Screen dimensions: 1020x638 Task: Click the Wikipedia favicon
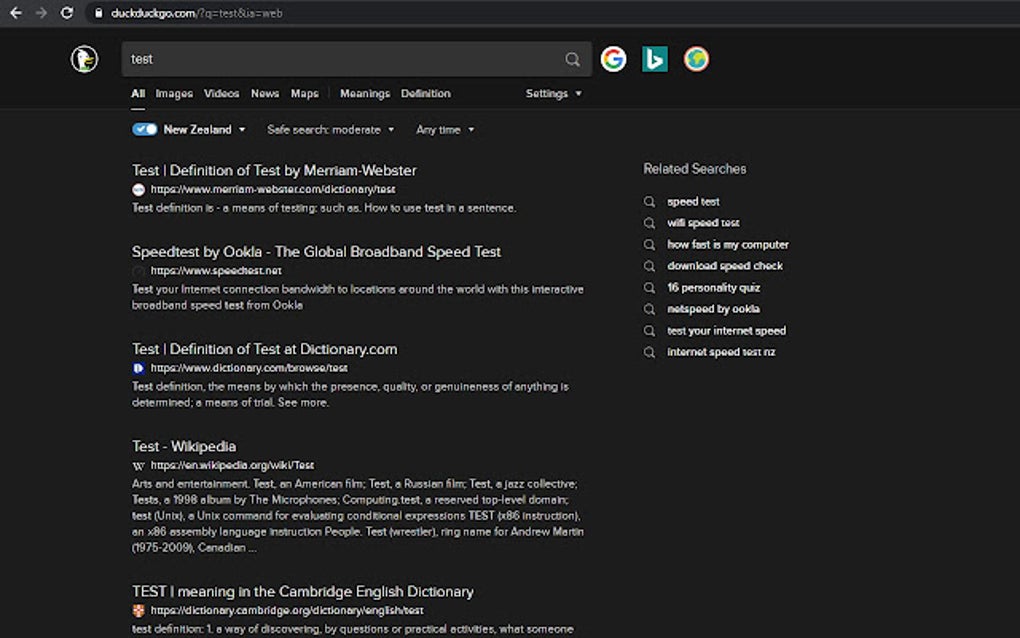tap(139, 466)
